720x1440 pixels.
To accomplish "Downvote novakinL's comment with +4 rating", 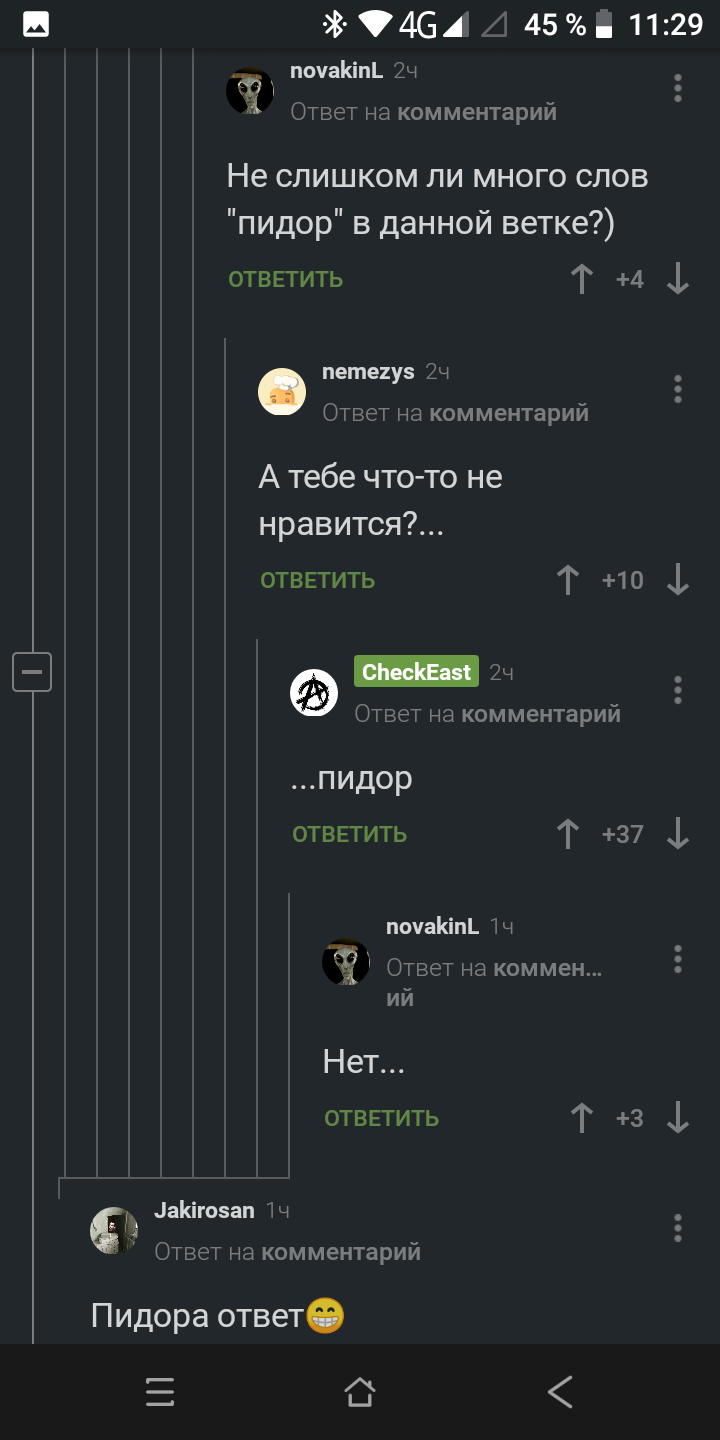I will coord(678,279).
